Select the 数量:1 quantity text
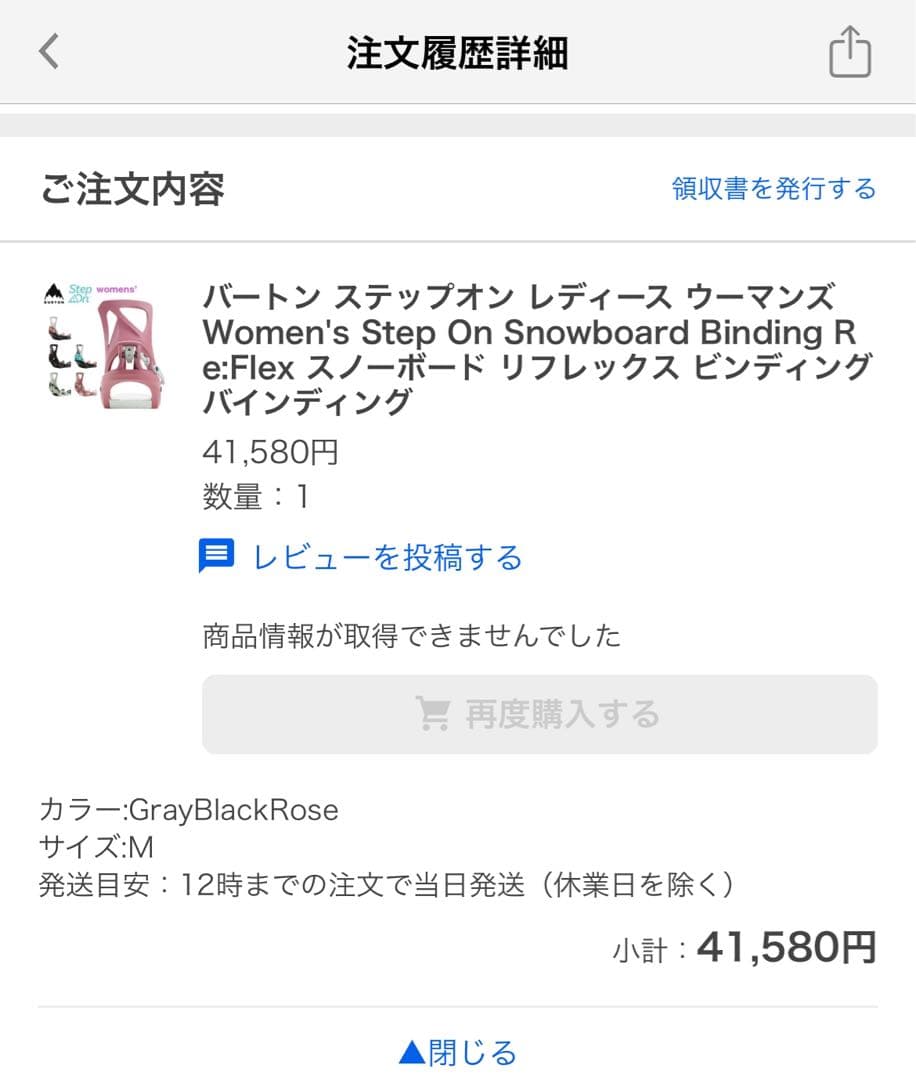 pos(256,497)
